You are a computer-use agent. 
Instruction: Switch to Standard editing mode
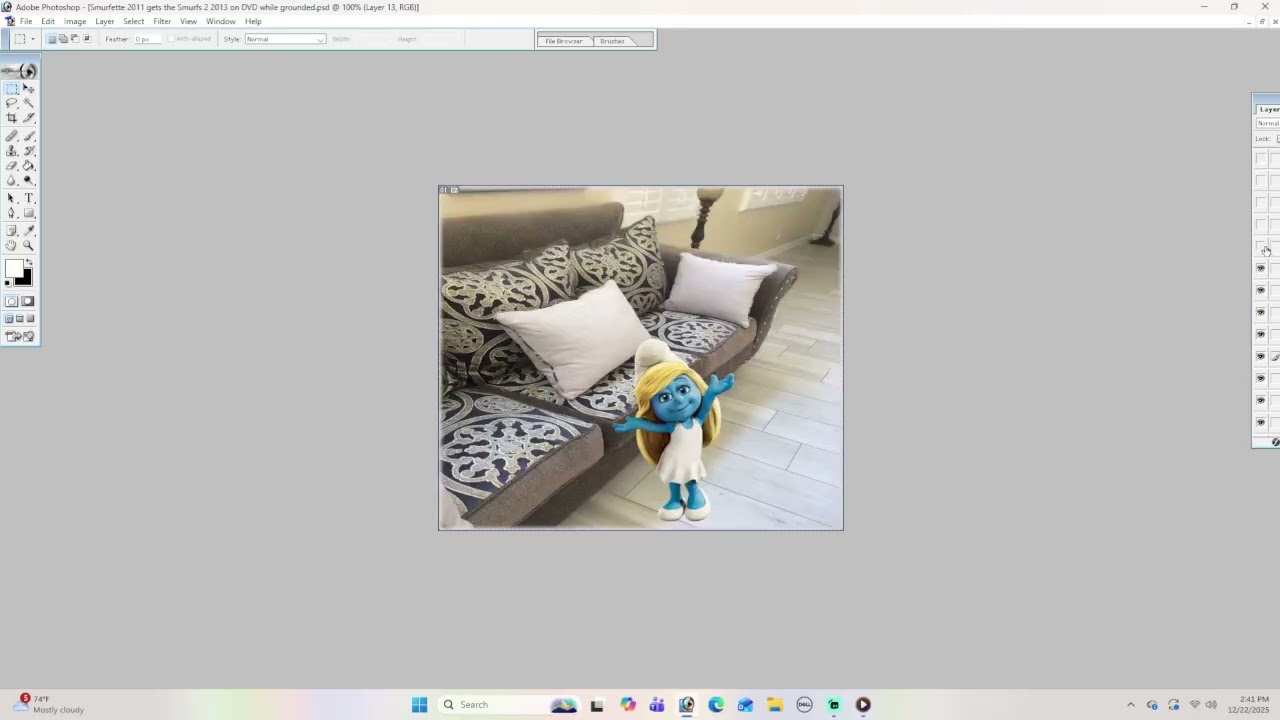click(12, 301)
